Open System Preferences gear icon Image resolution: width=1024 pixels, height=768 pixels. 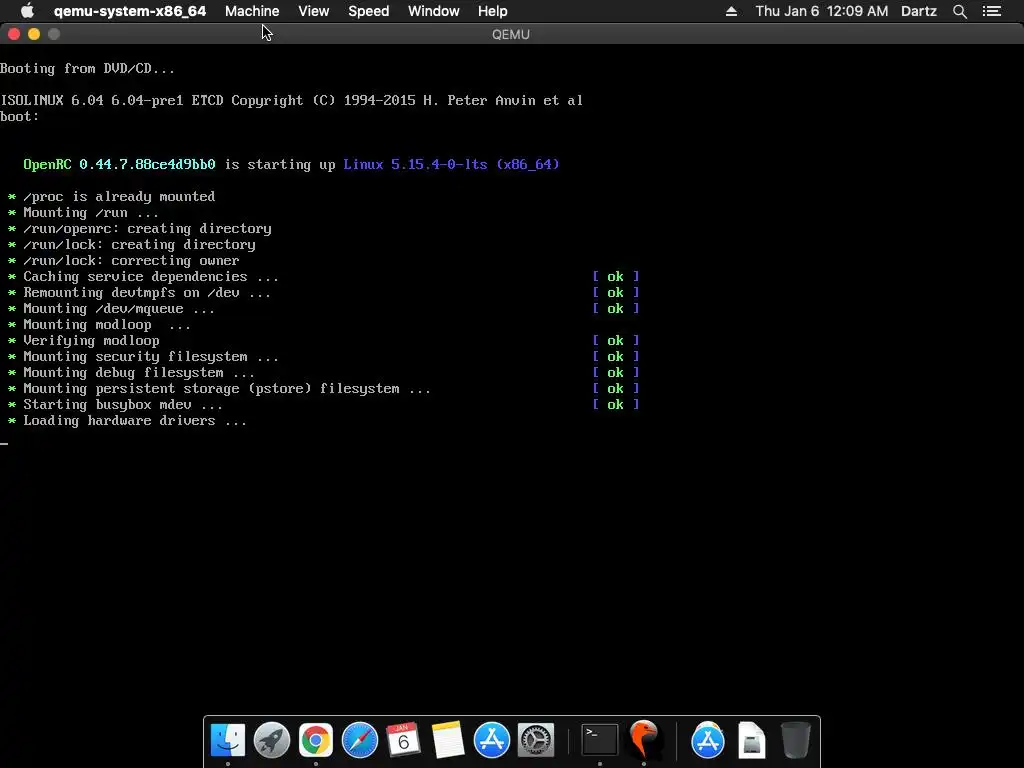click(536, 740)
